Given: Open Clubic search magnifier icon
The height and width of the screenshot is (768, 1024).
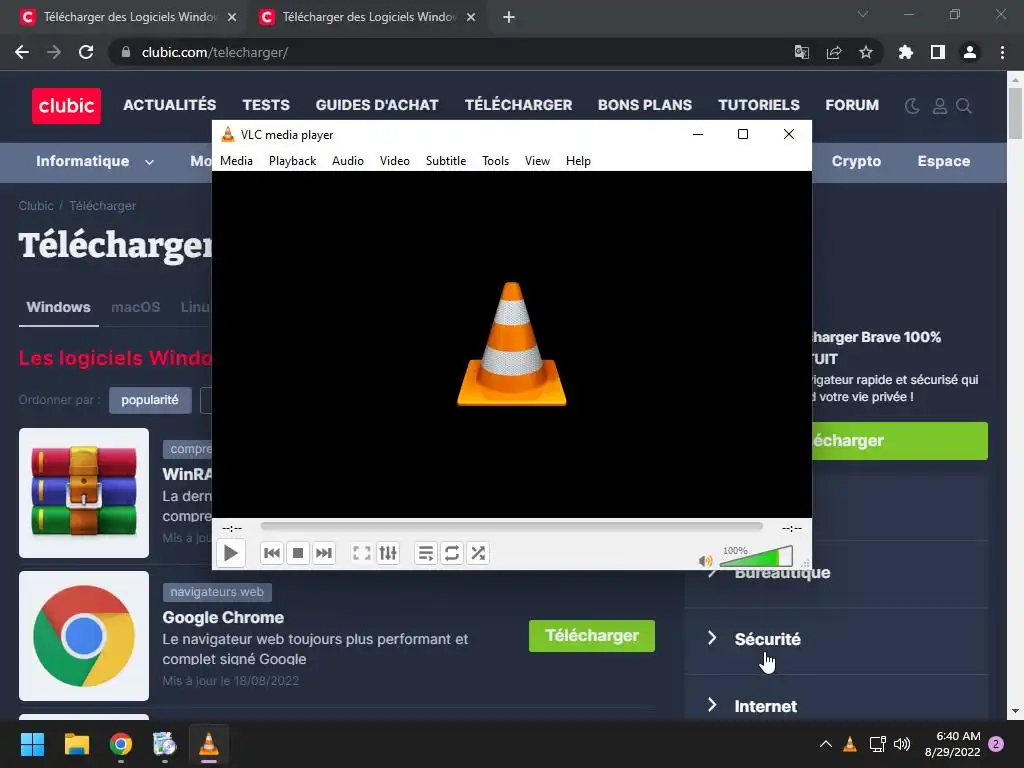Looking at the screenshot, I should (x=964, y=106).
